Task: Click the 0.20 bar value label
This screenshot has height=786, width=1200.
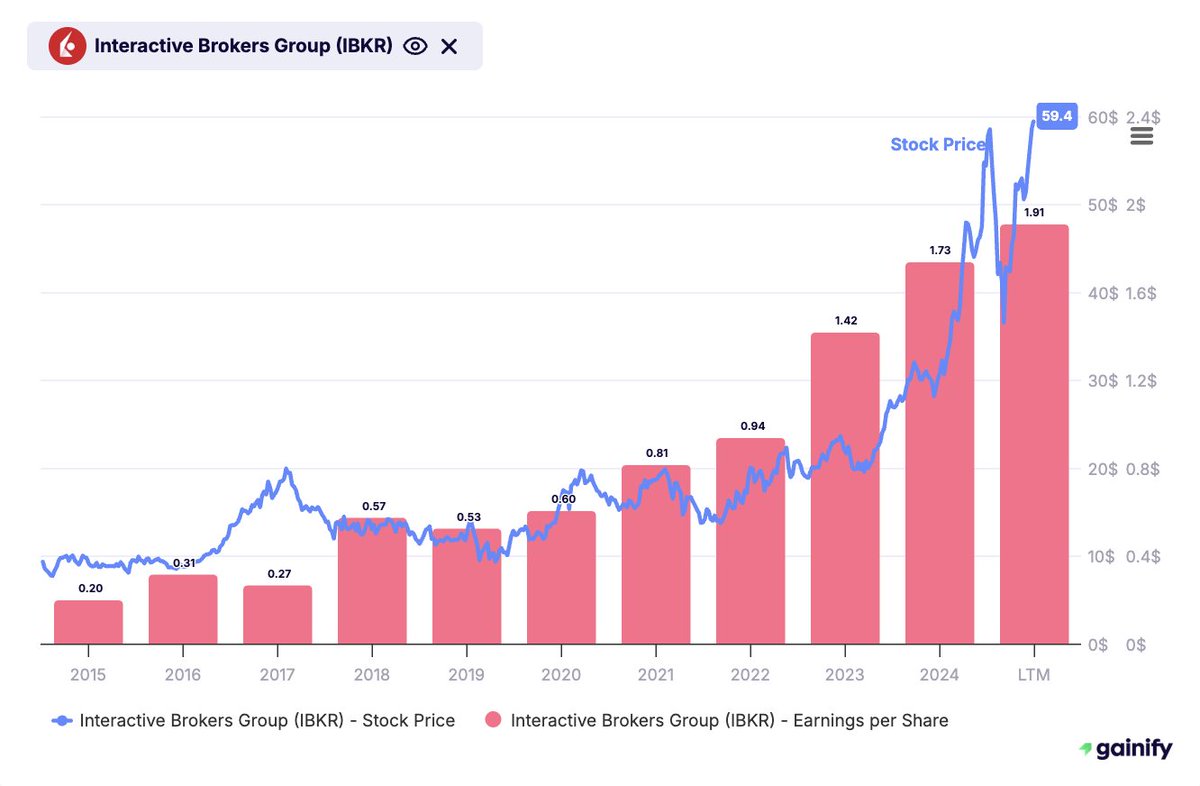Action: click(x=90, y=588)
